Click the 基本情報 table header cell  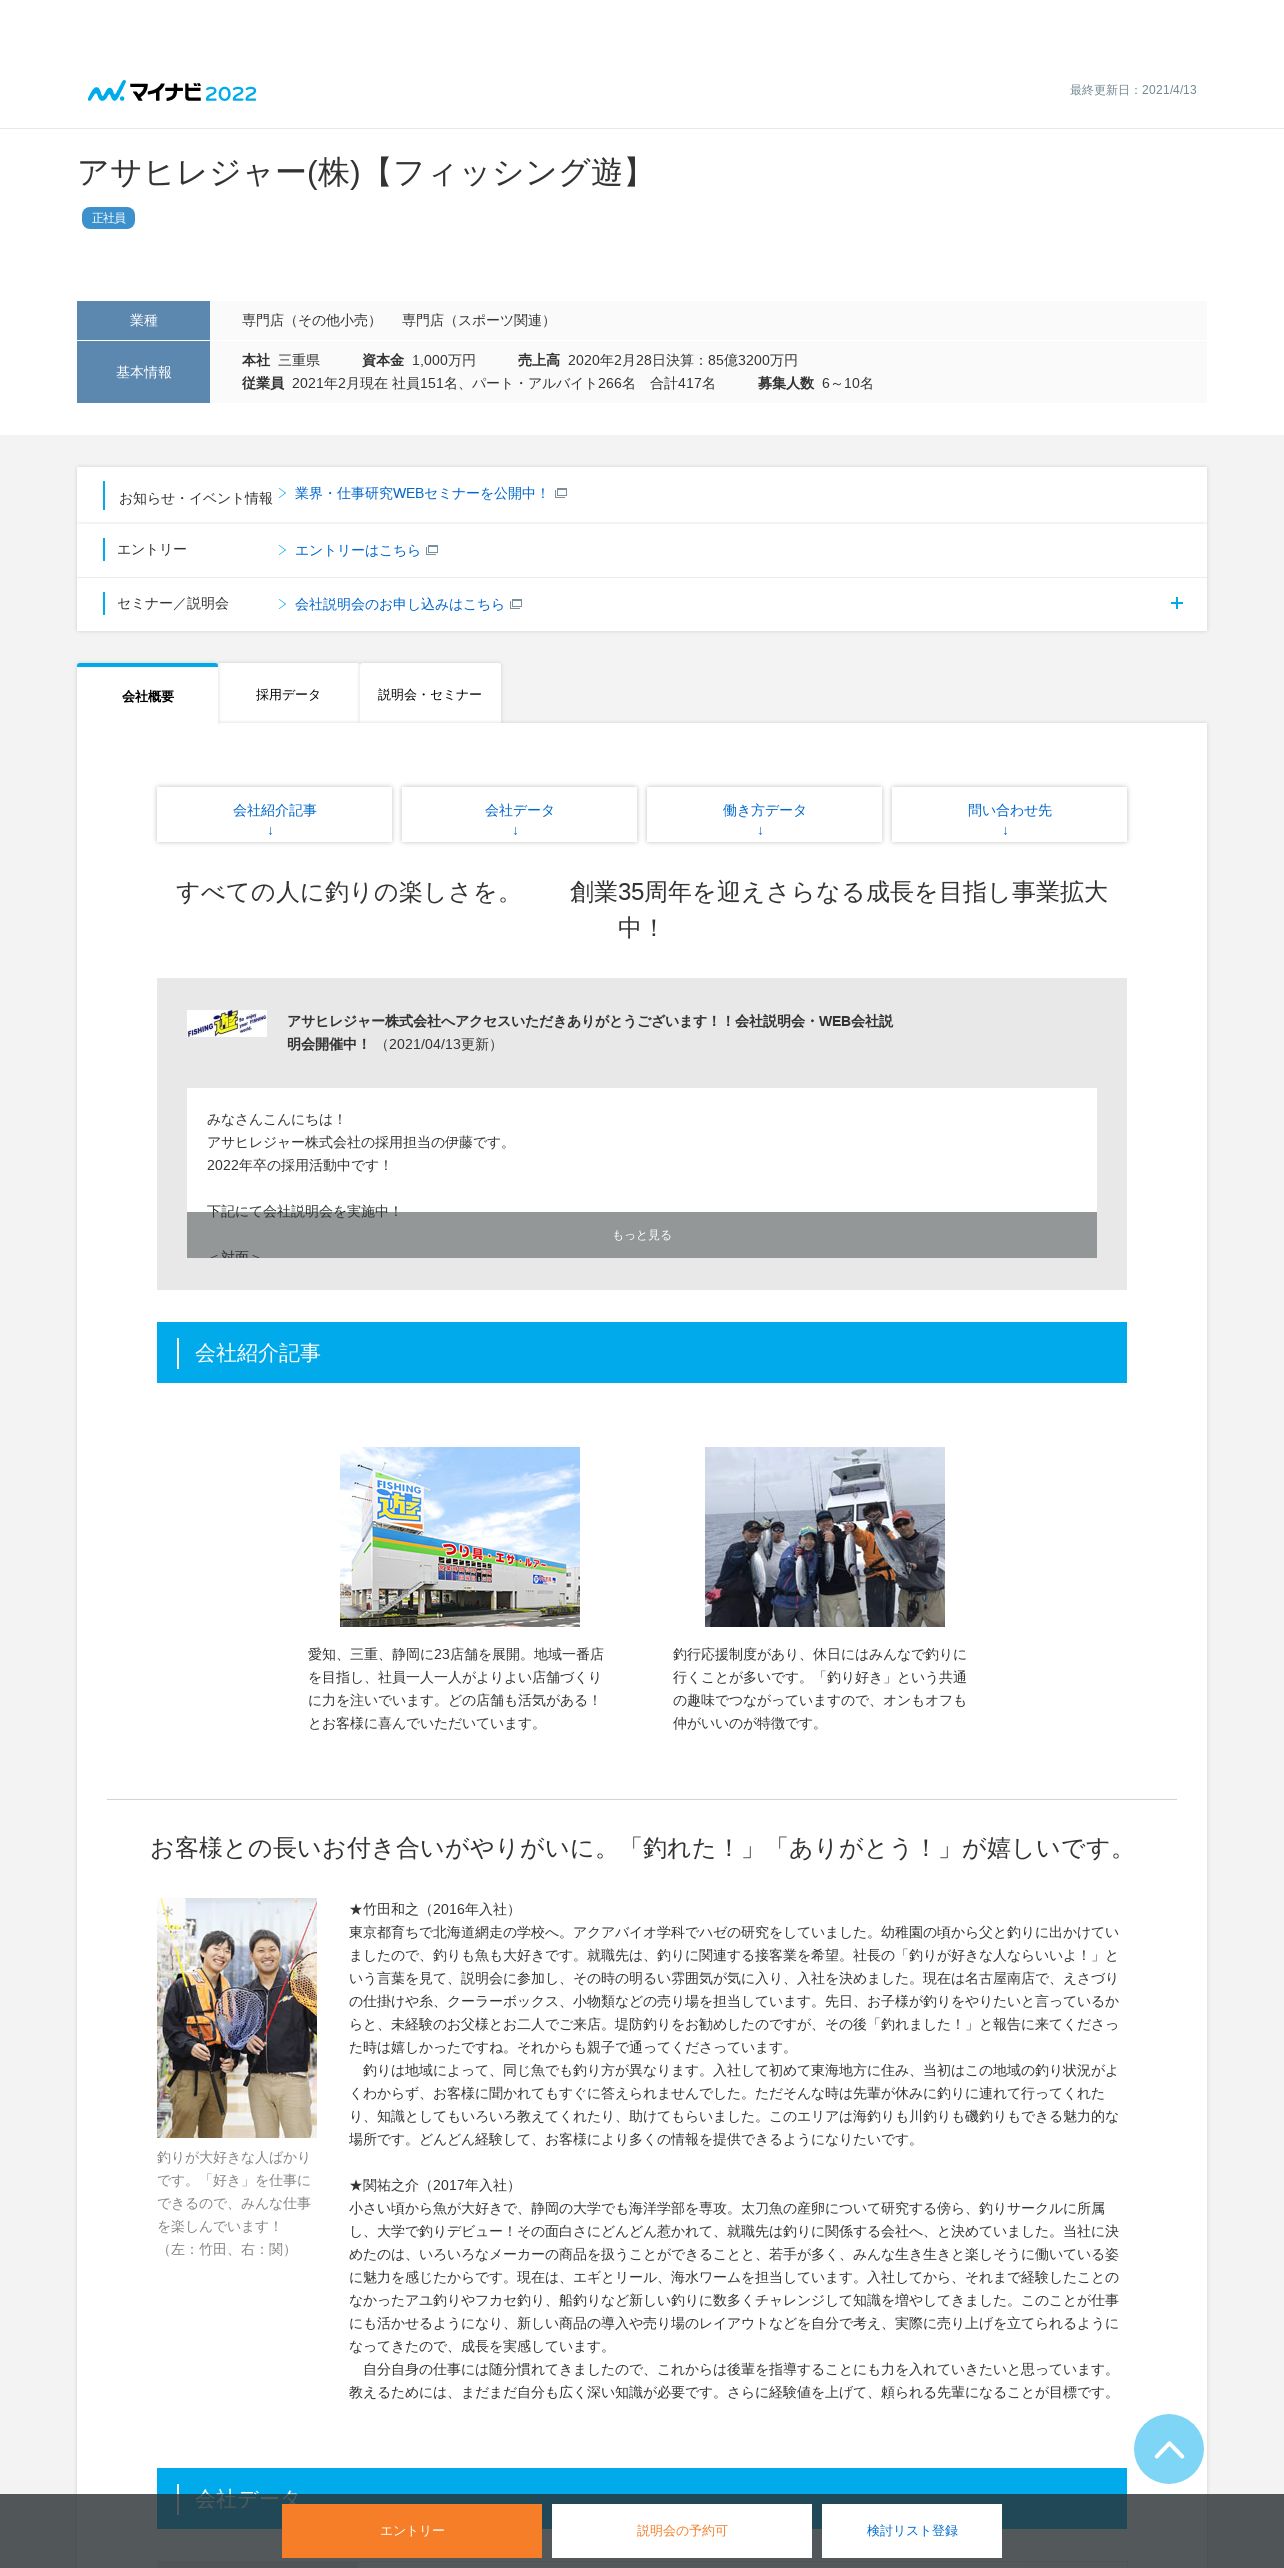click(x=143, y=372)
